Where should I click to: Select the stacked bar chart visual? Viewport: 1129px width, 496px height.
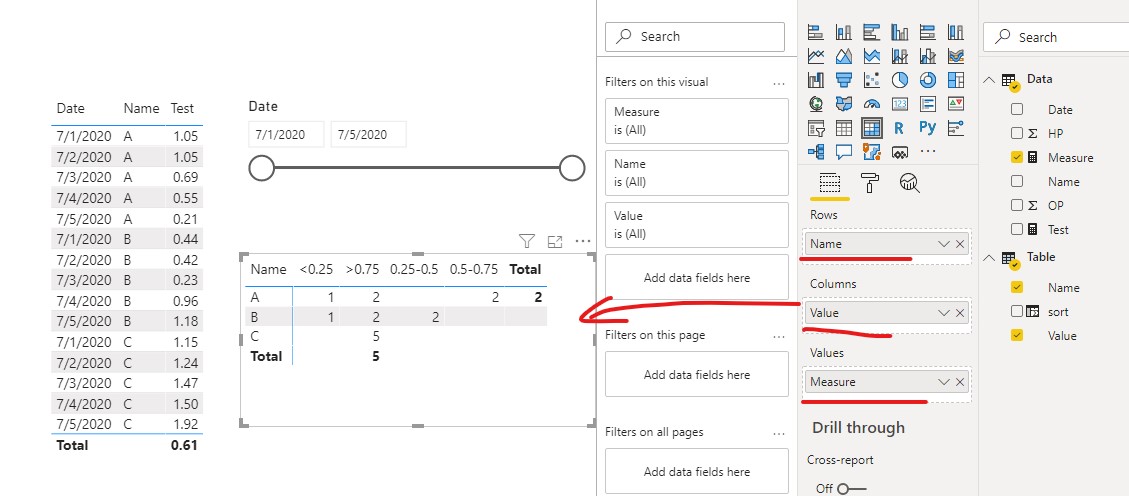816,32
